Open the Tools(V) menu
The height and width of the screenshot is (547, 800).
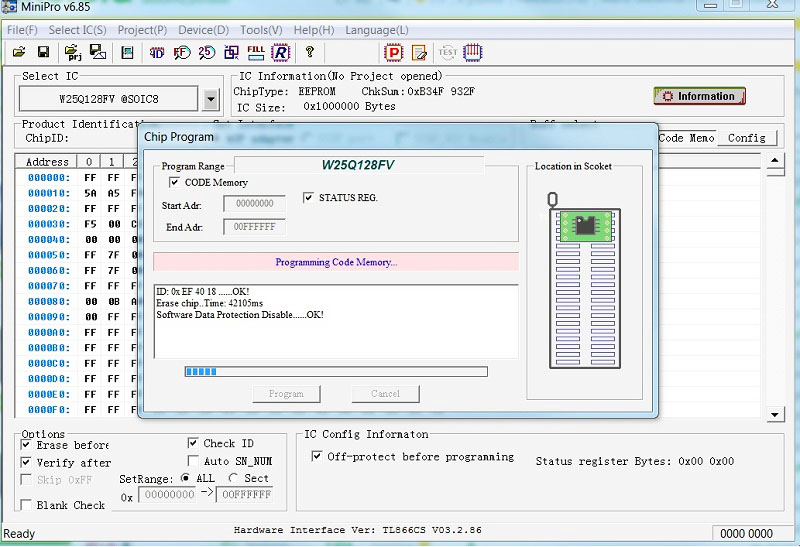coord(261,30)
